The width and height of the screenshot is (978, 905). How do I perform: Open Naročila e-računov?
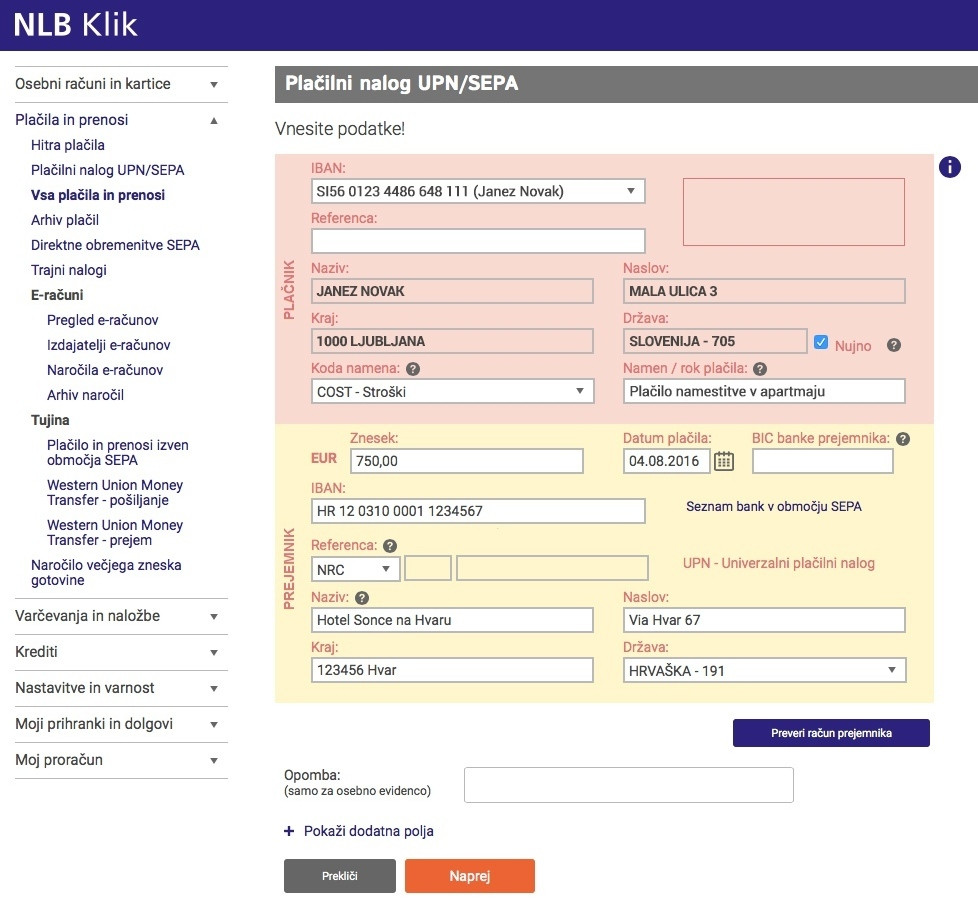105,370
